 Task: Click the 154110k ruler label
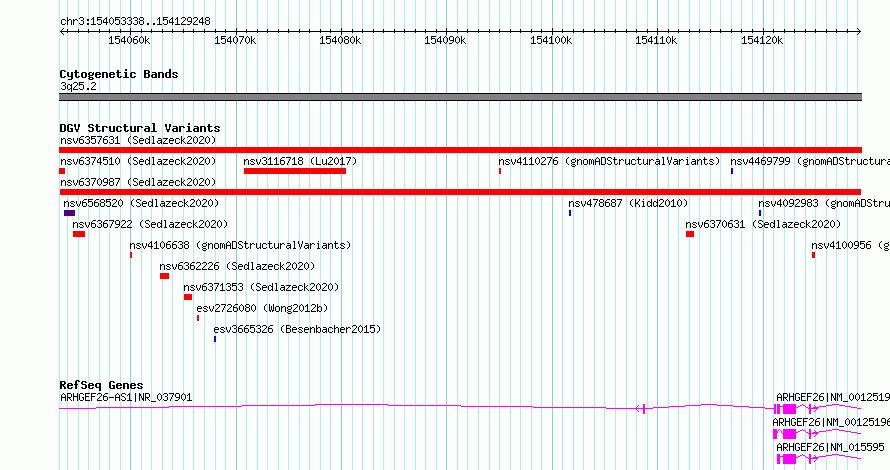click(656, 40)
